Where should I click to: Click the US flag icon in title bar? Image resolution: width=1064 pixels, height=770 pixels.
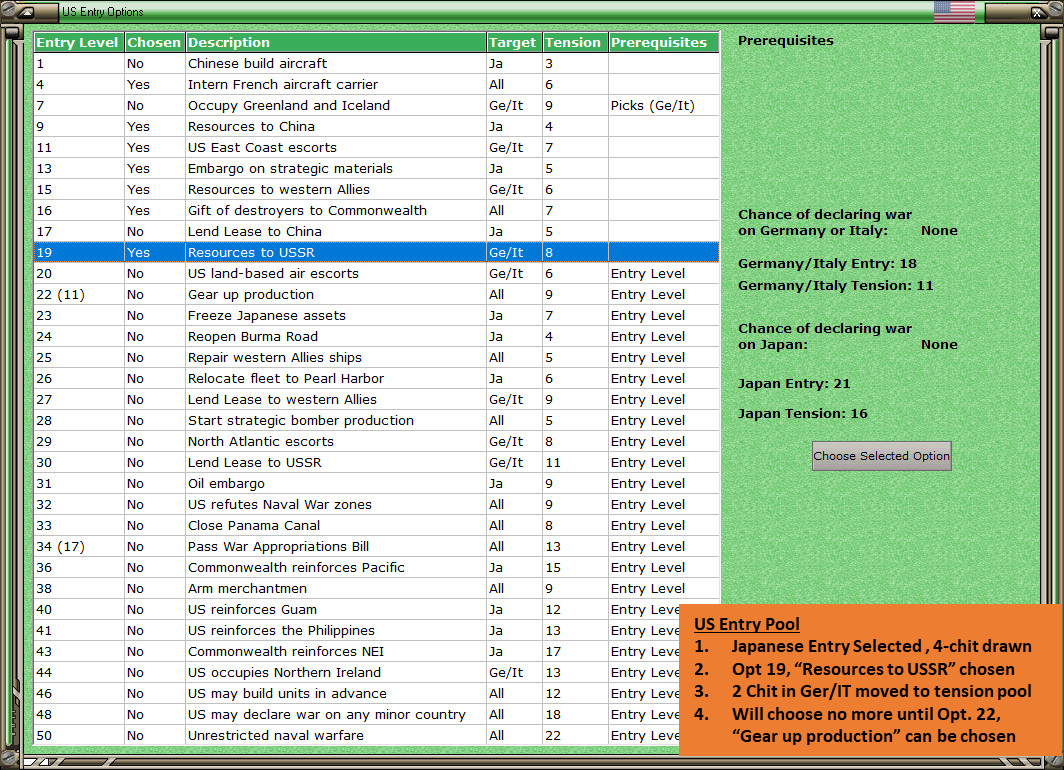[954, 12]
